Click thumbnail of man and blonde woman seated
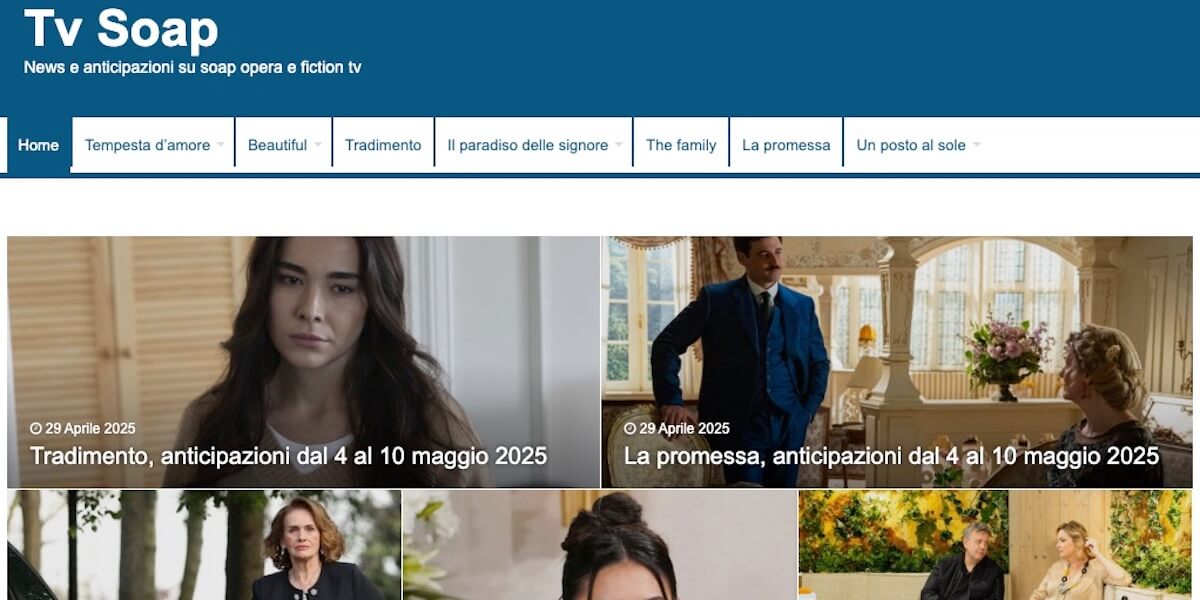This screenshot has width=1200, height=600. click(x=996, y=545)
